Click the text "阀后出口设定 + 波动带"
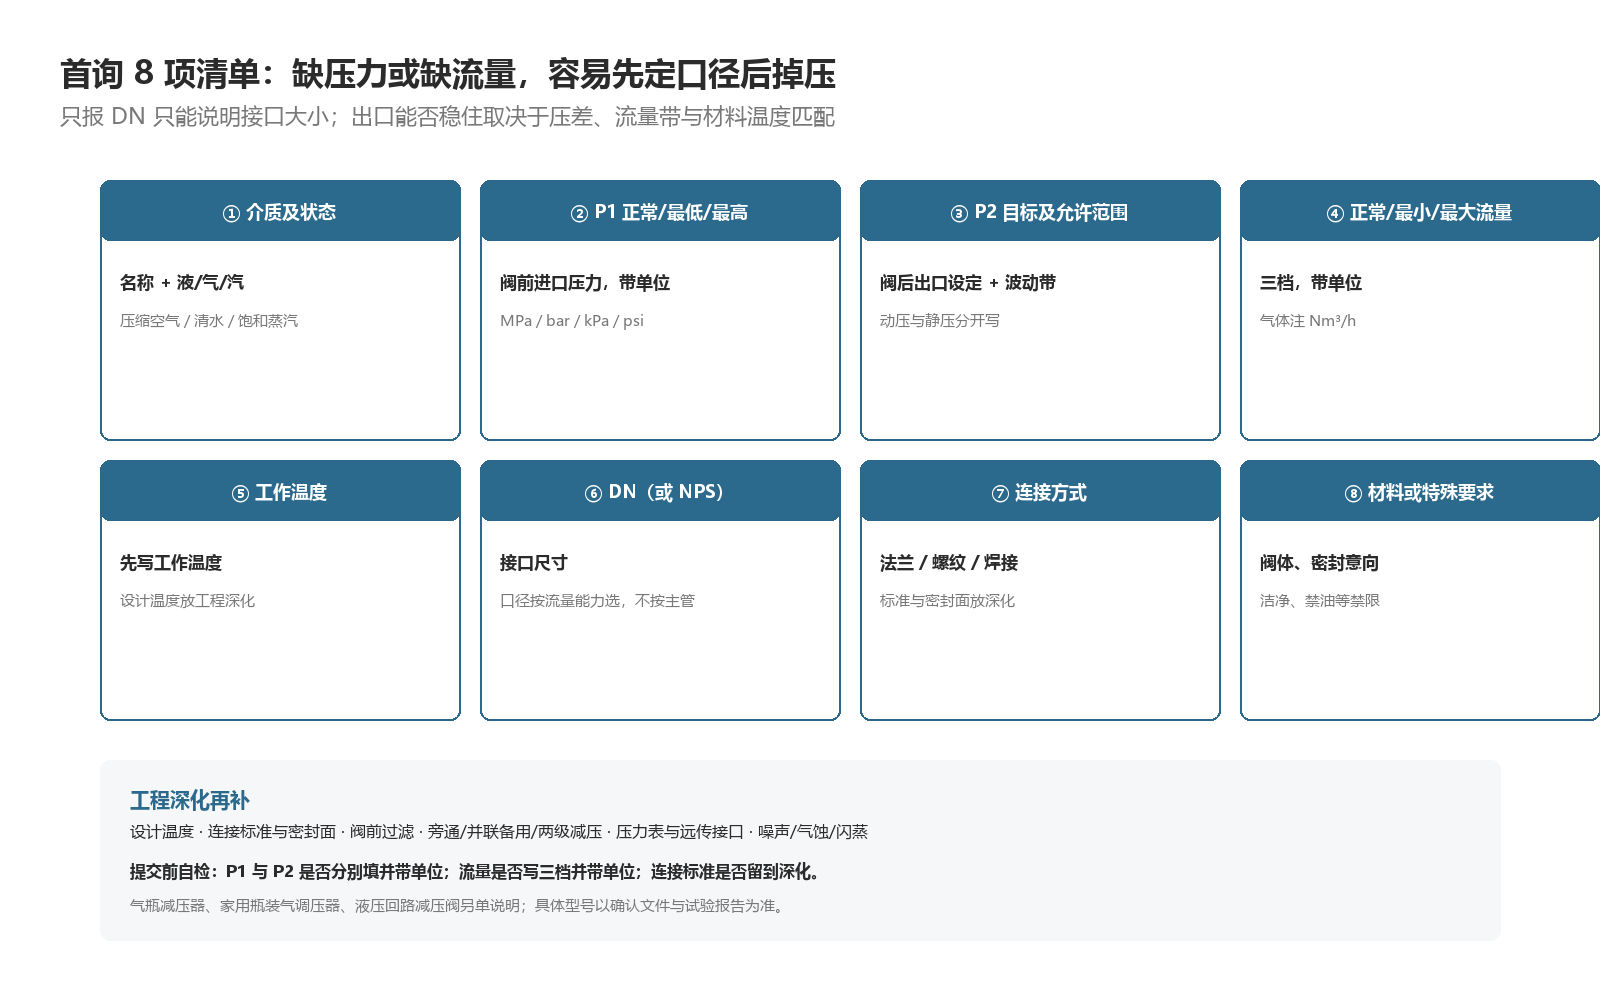This screenshot has height=1000, width=1600. point(968,283)
